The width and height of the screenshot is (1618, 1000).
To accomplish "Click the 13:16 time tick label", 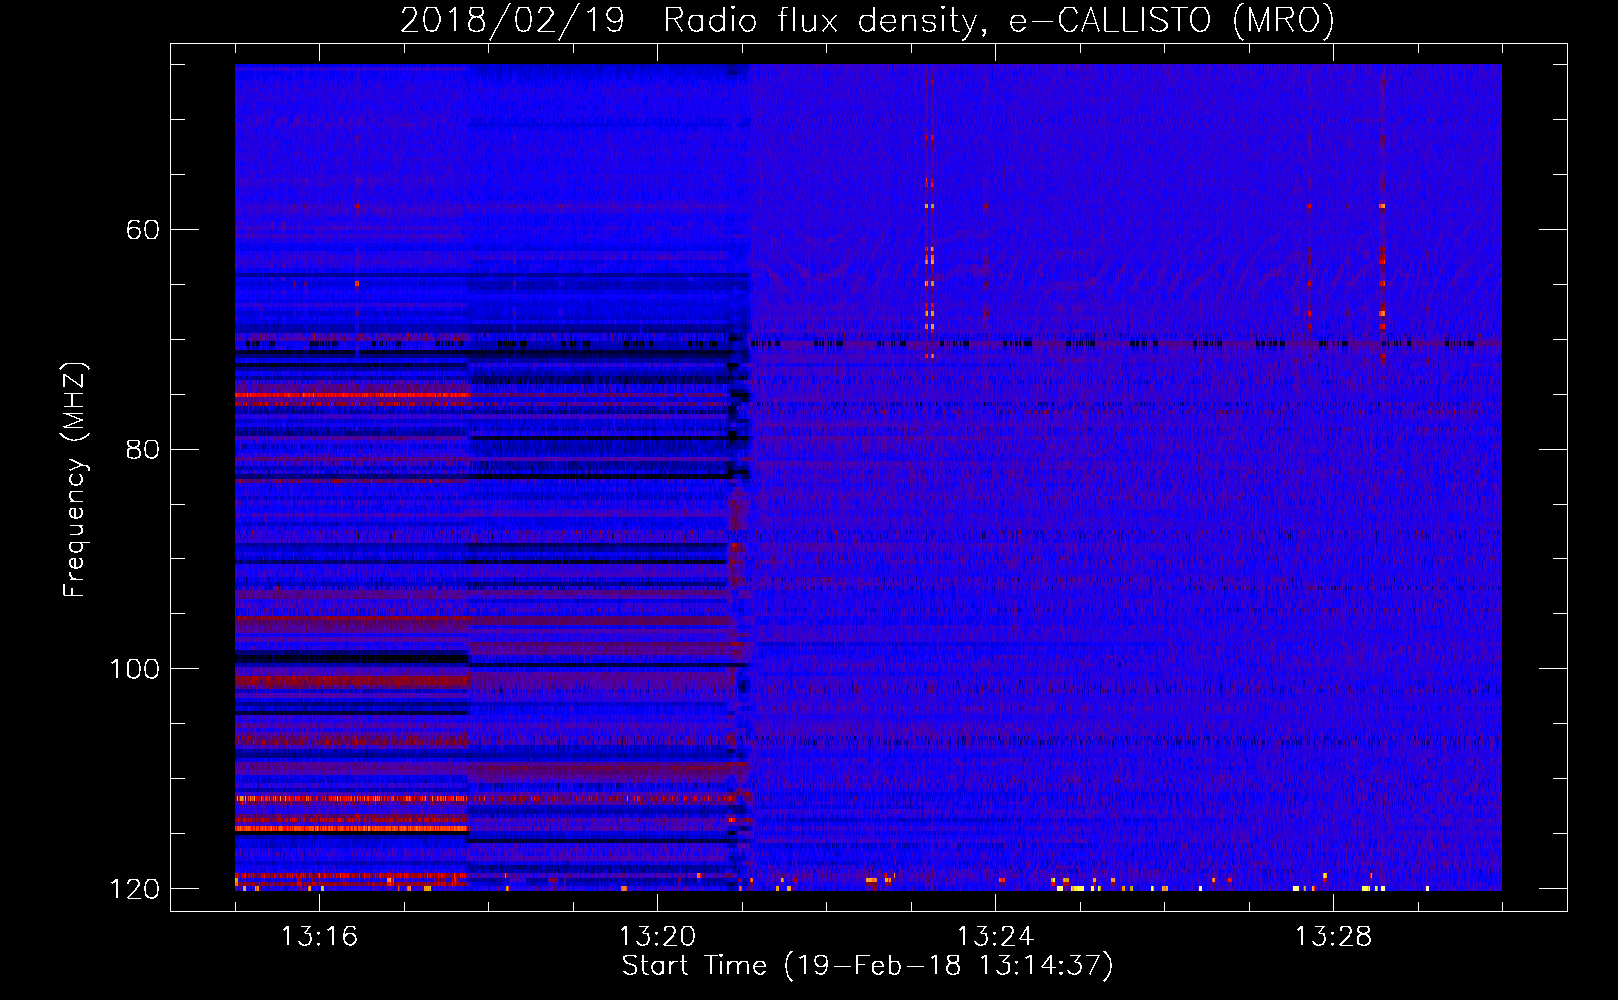I will click(319, 937).
